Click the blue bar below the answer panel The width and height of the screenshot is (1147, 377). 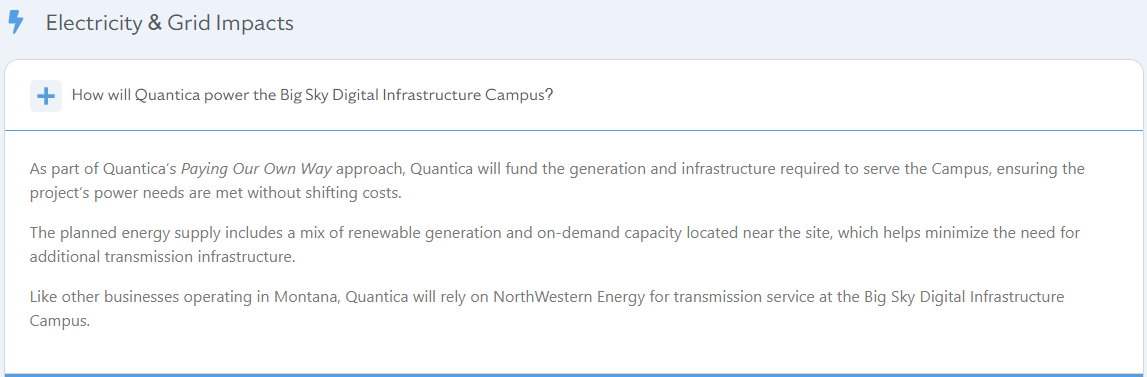click(574, 375)
